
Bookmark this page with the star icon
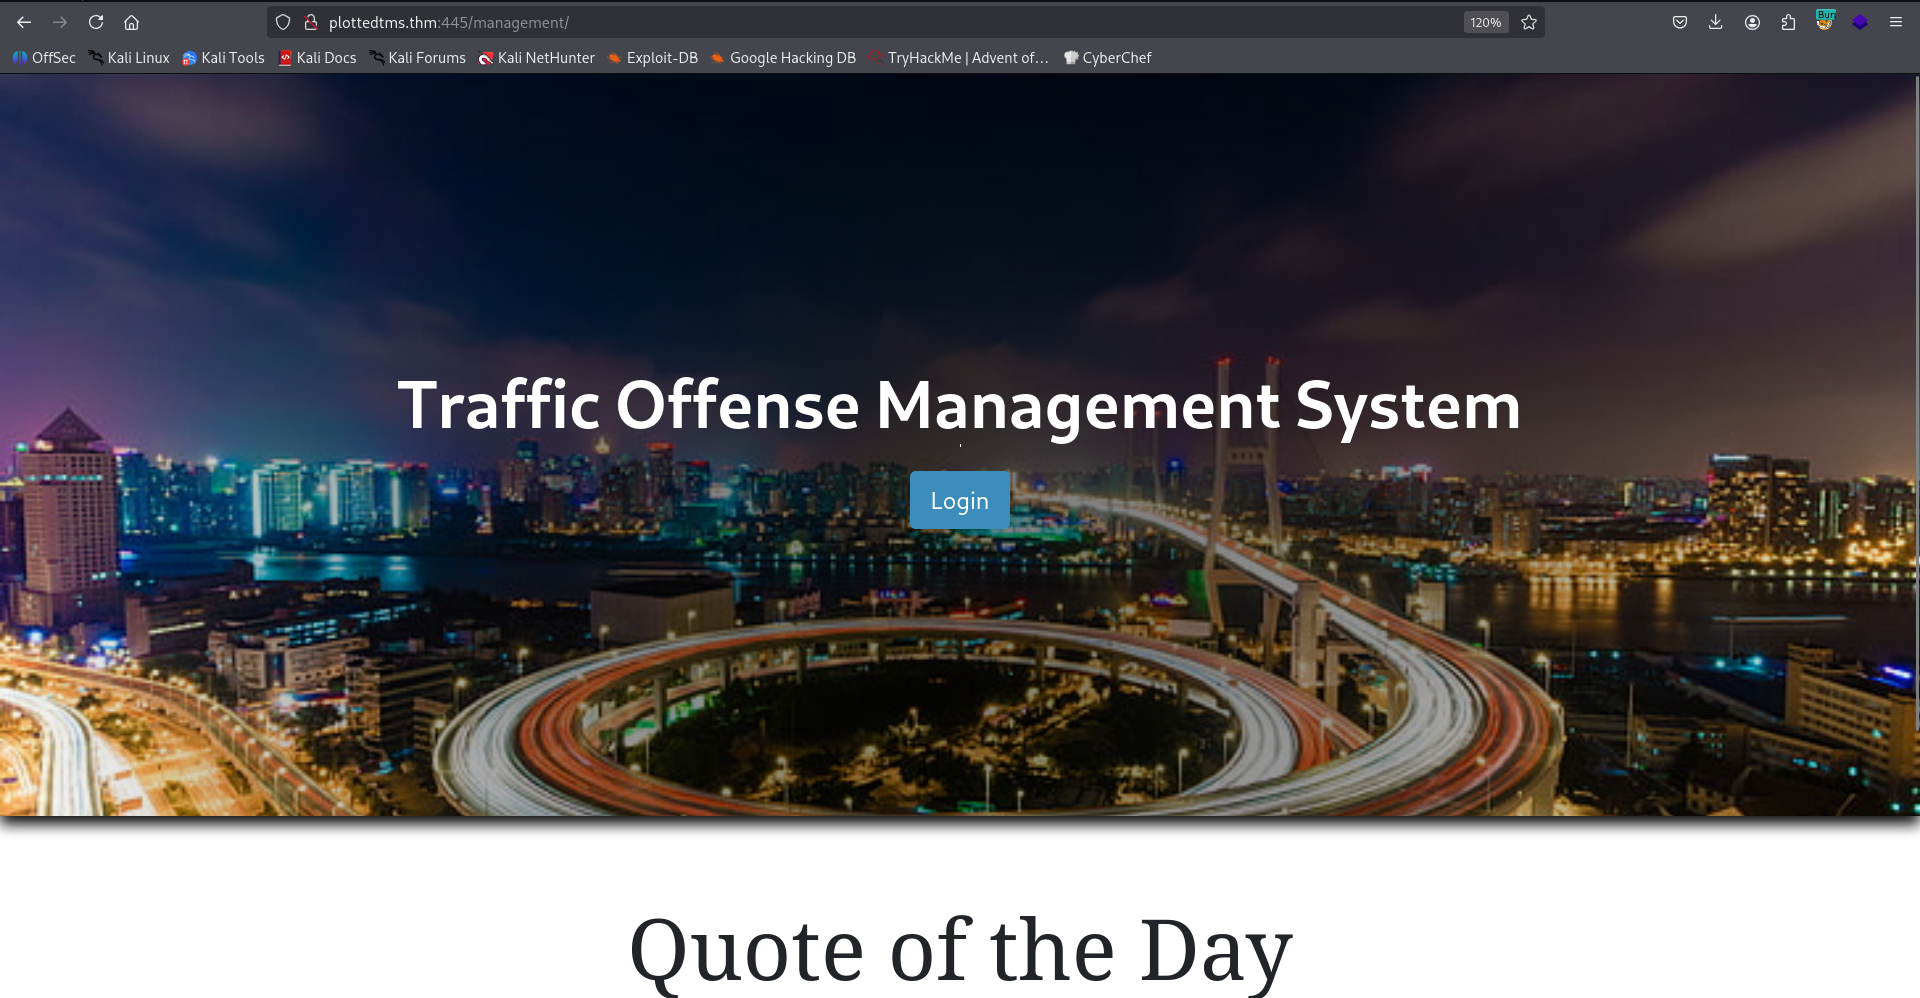tap(1528, 22)
